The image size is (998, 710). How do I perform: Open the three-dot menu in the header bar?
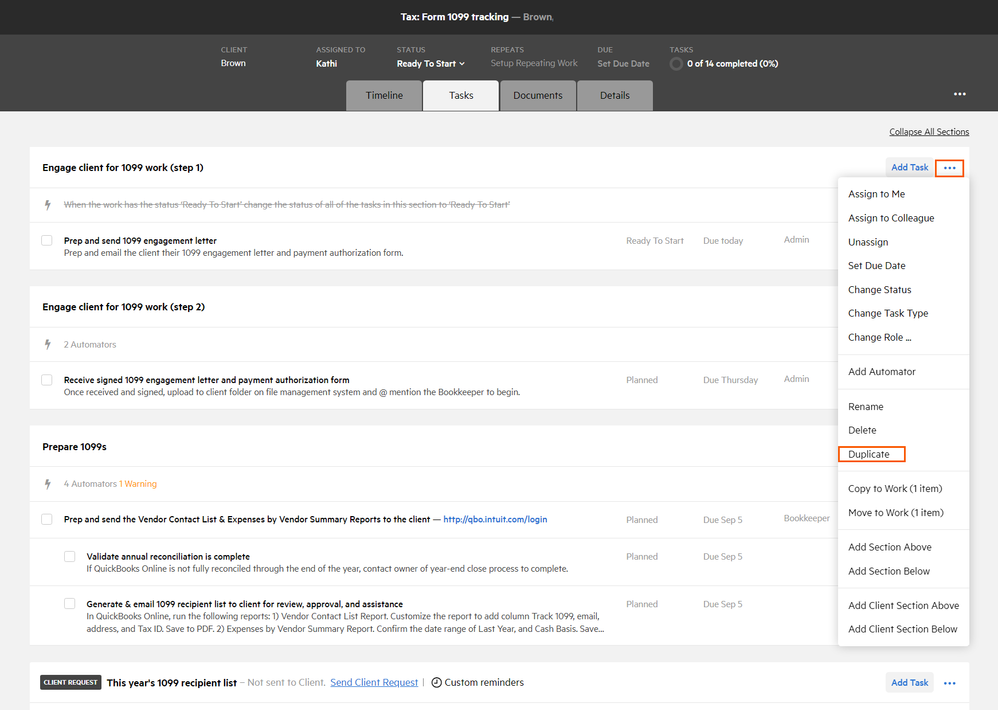pyautogui.click(x=959, y=94)
